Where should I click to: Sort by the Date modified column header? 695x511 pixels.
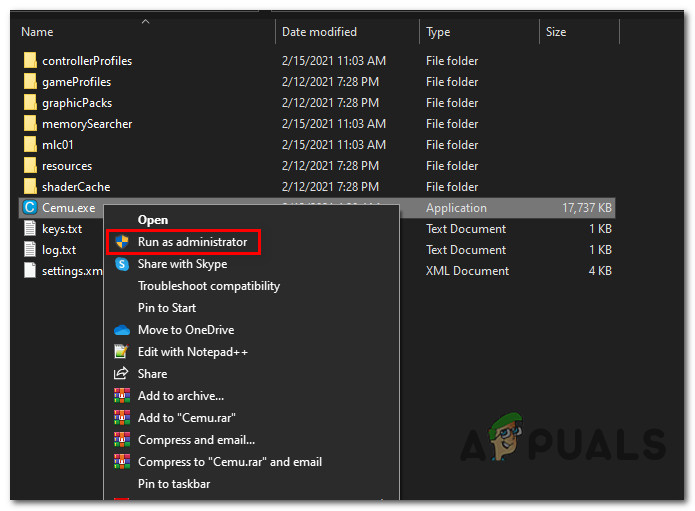pyautogui.click(x=319, y=32)
